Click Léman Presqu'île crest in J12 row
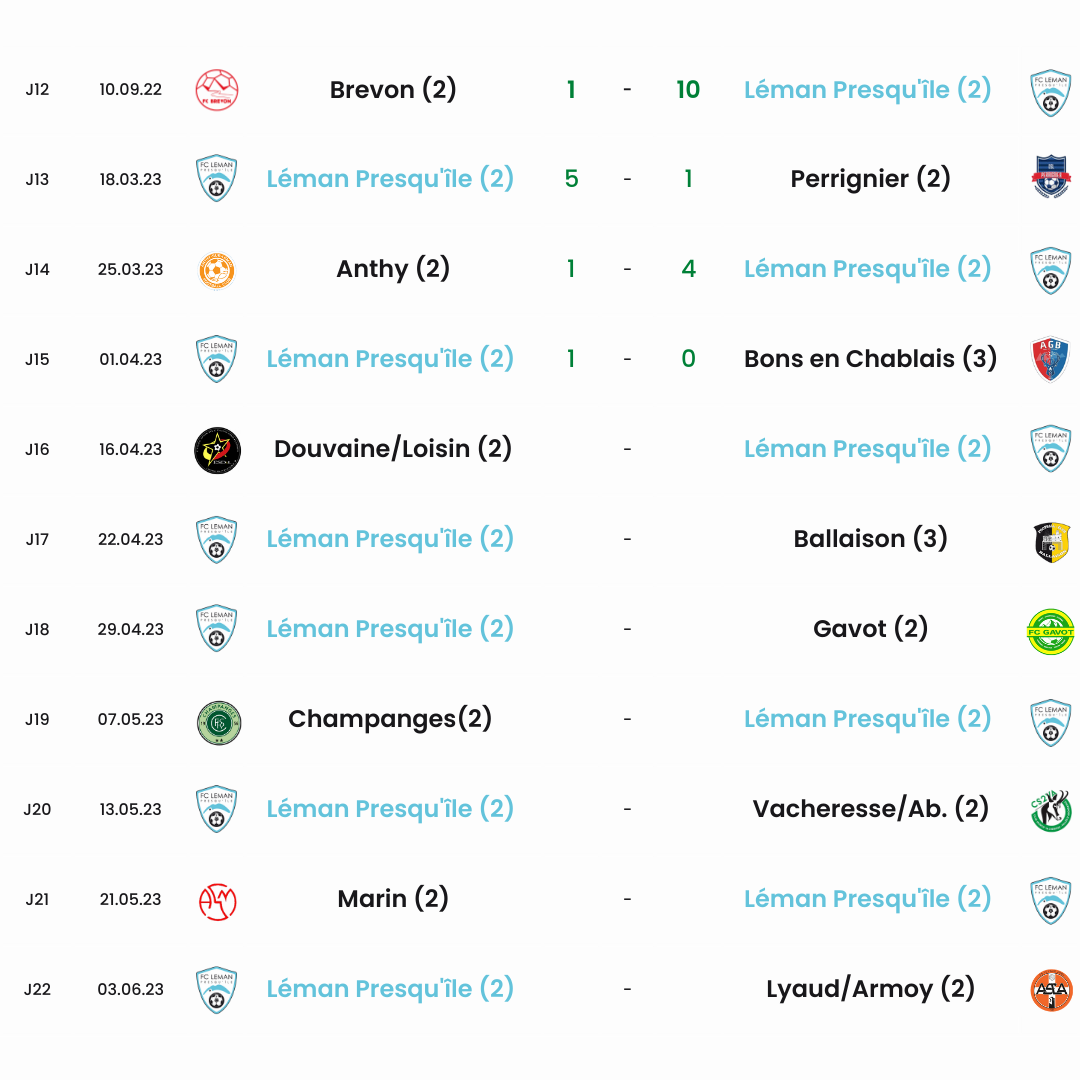Viewport: 1080px width, 1080px height. pos(1050,93)
